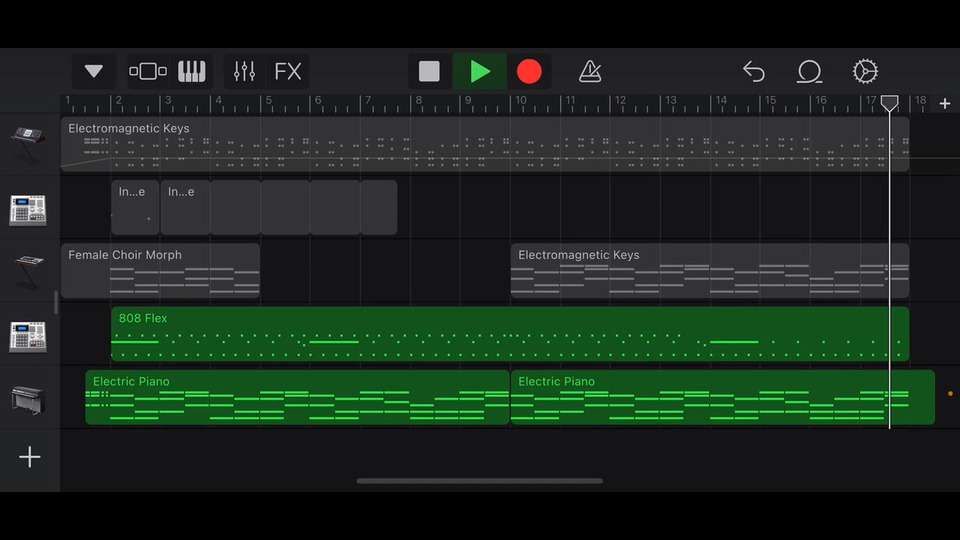Open the track controls mixer sliders

click(244, 71)
